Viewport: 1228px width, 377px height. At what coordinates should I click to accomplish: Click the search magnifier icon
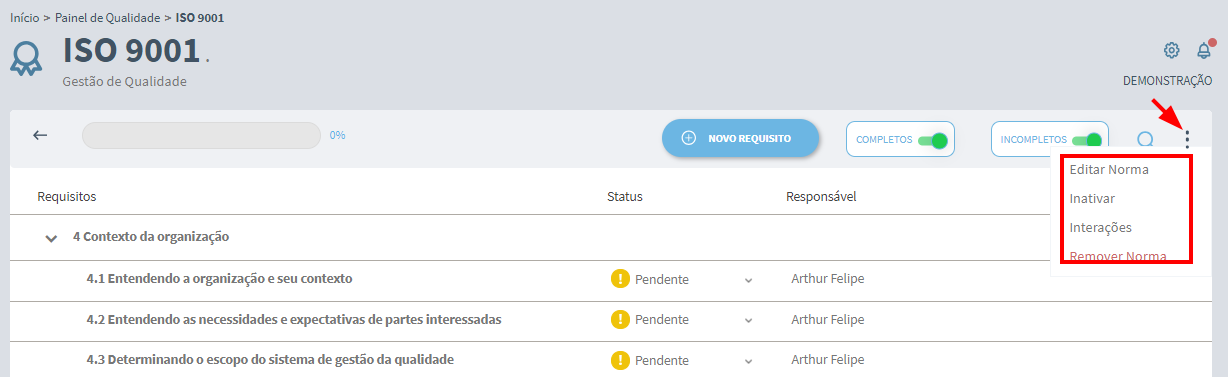pyautogui.click(x=1146, y=140)
